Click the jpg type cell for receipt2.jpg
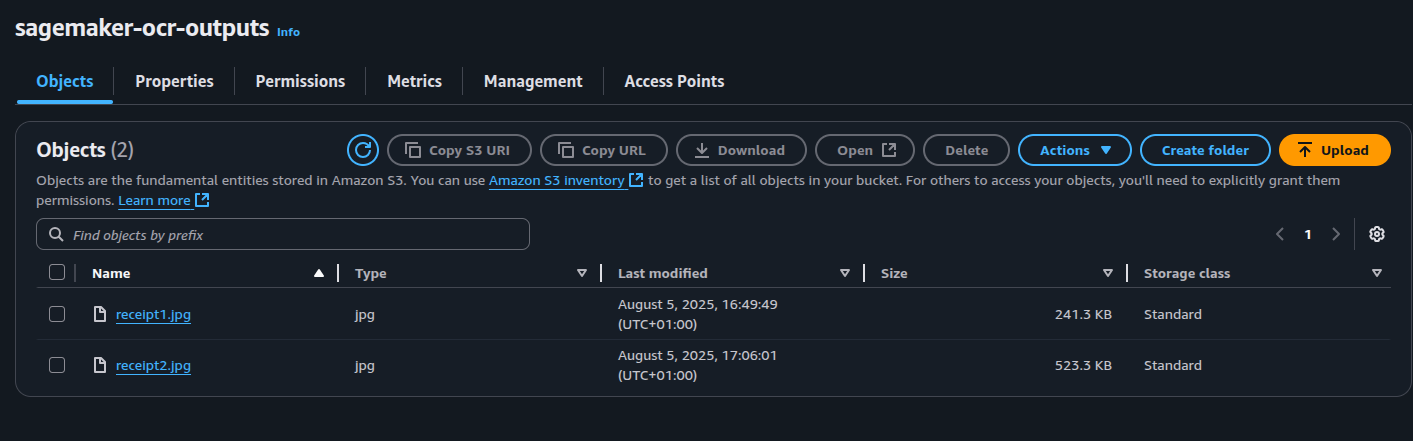Screen dimensions: 1413x441 tap(365, 365)
